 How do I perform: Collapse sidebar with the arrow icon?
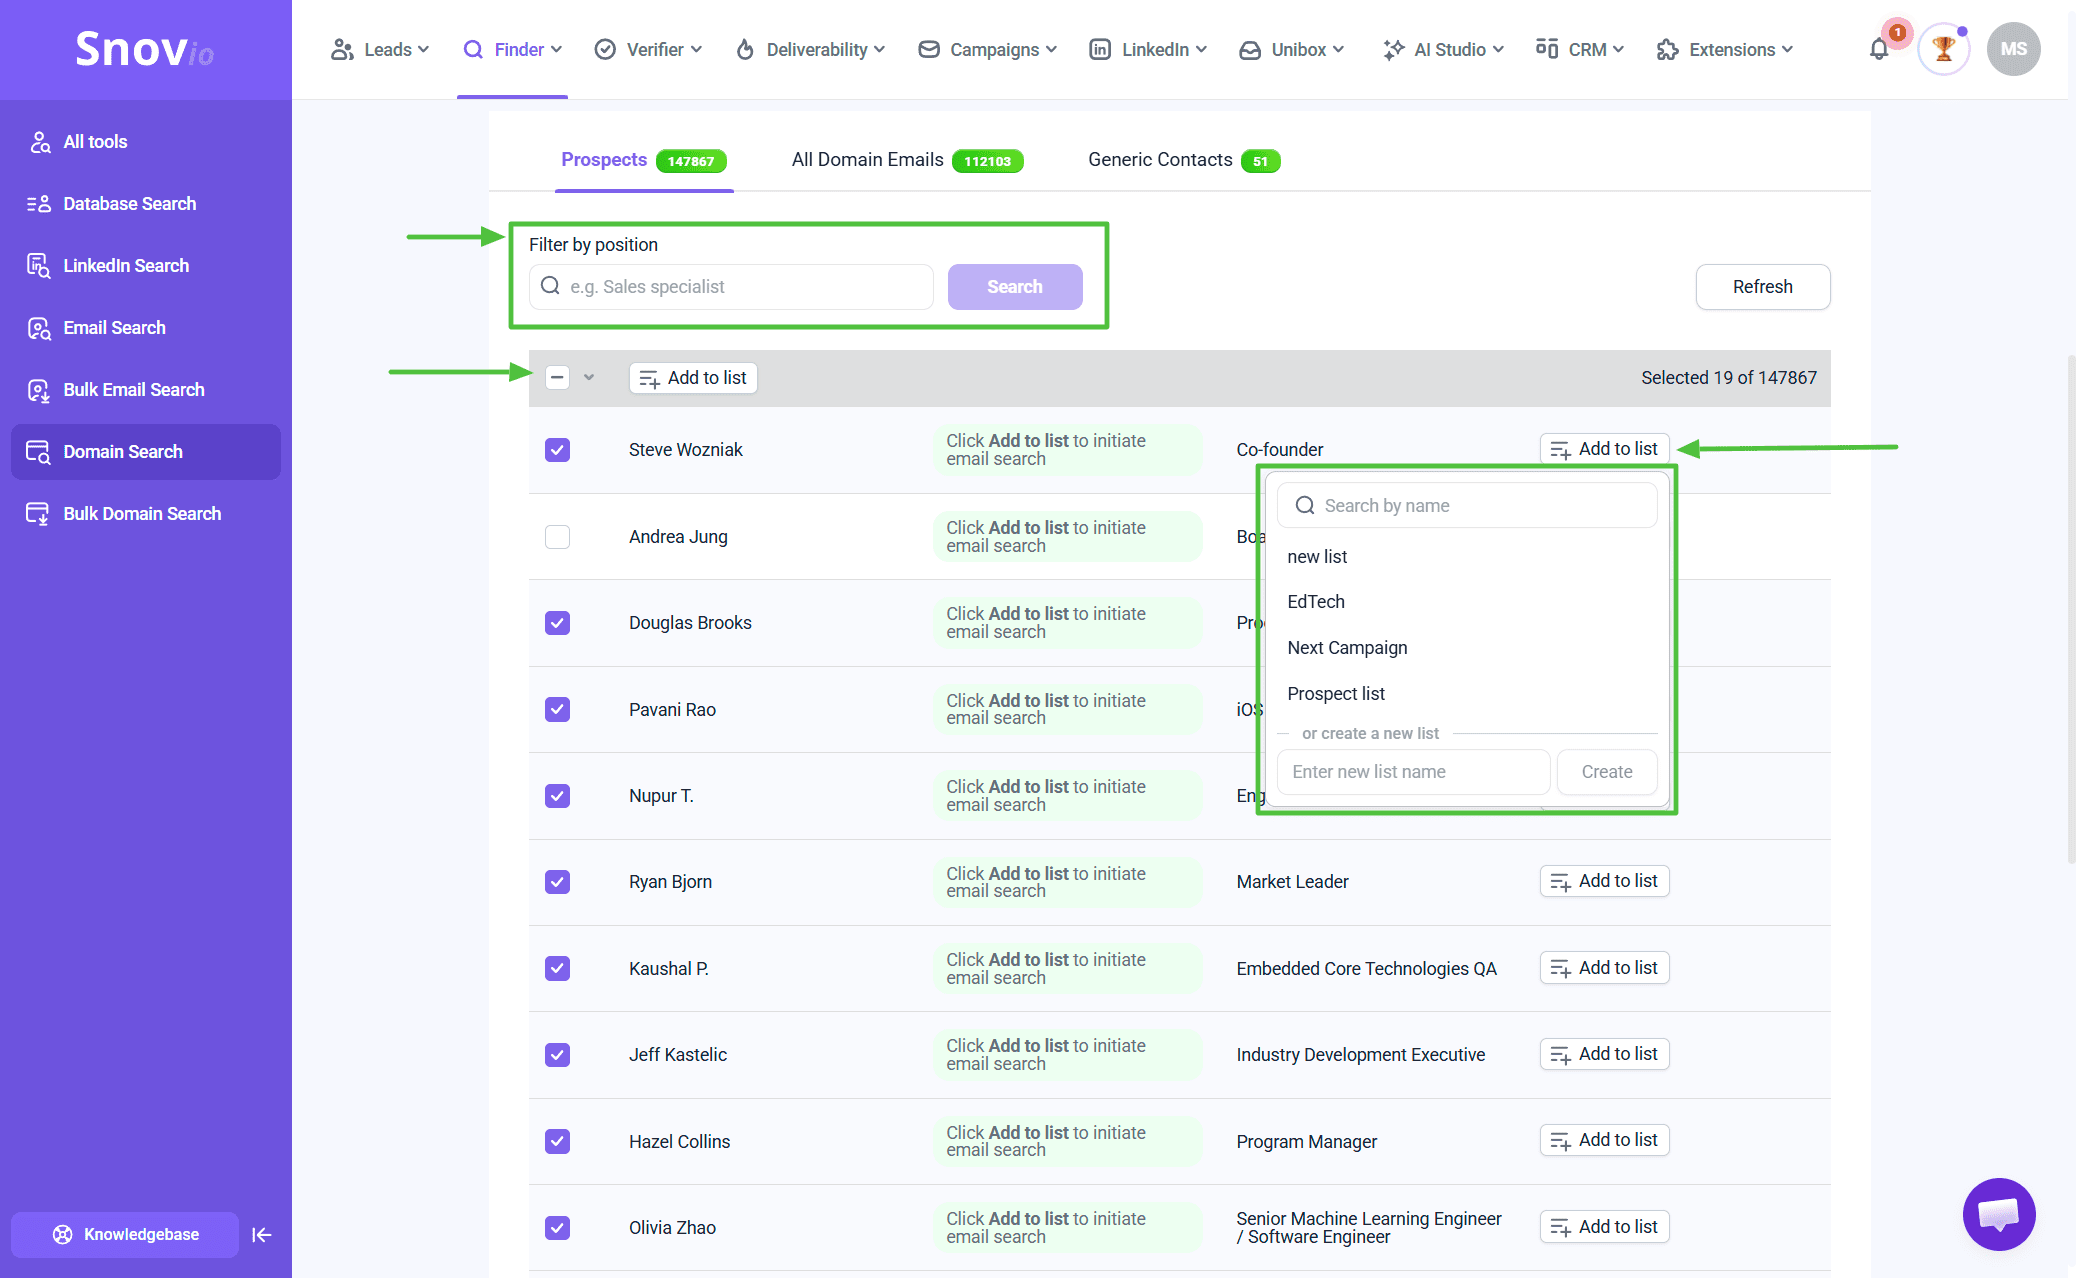pyautogui.click(x=262, y=1235)
